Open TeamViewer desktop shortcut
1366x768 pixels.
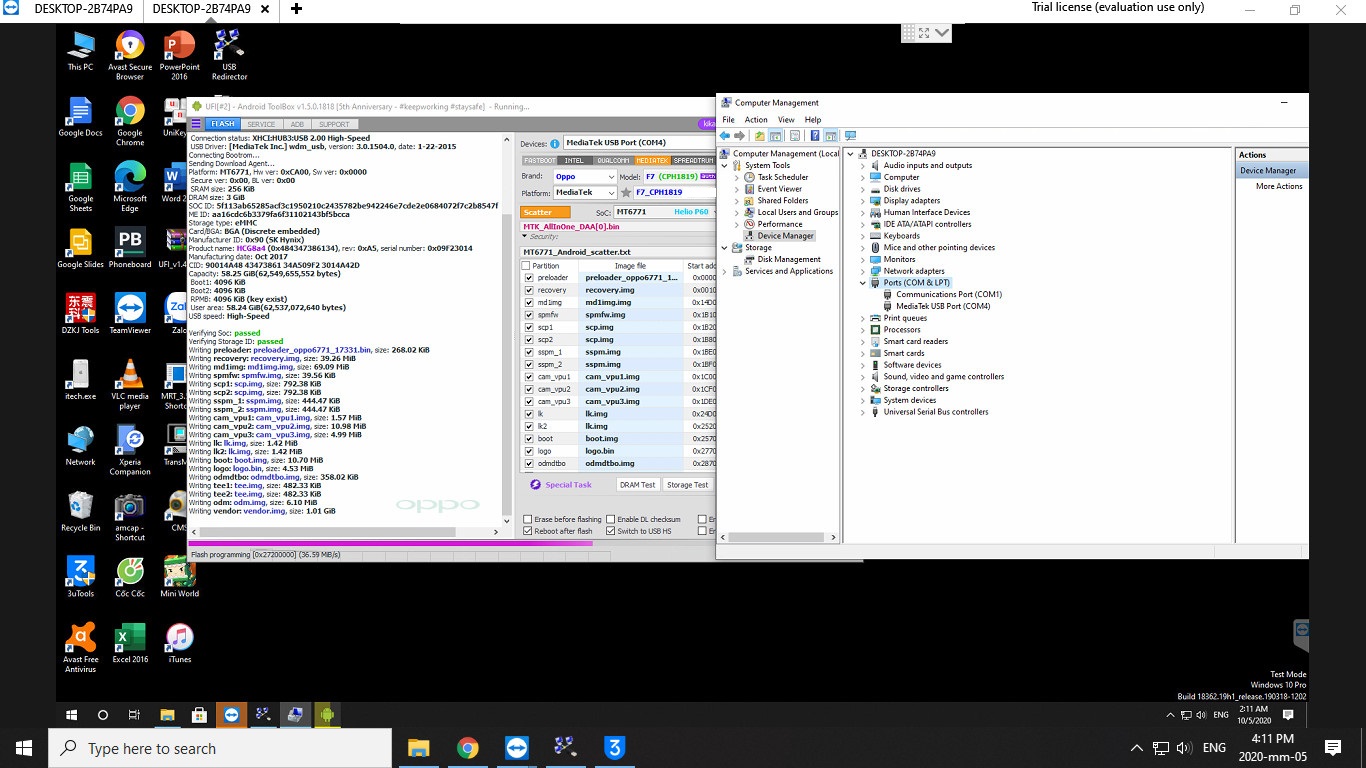click(130, 315)
